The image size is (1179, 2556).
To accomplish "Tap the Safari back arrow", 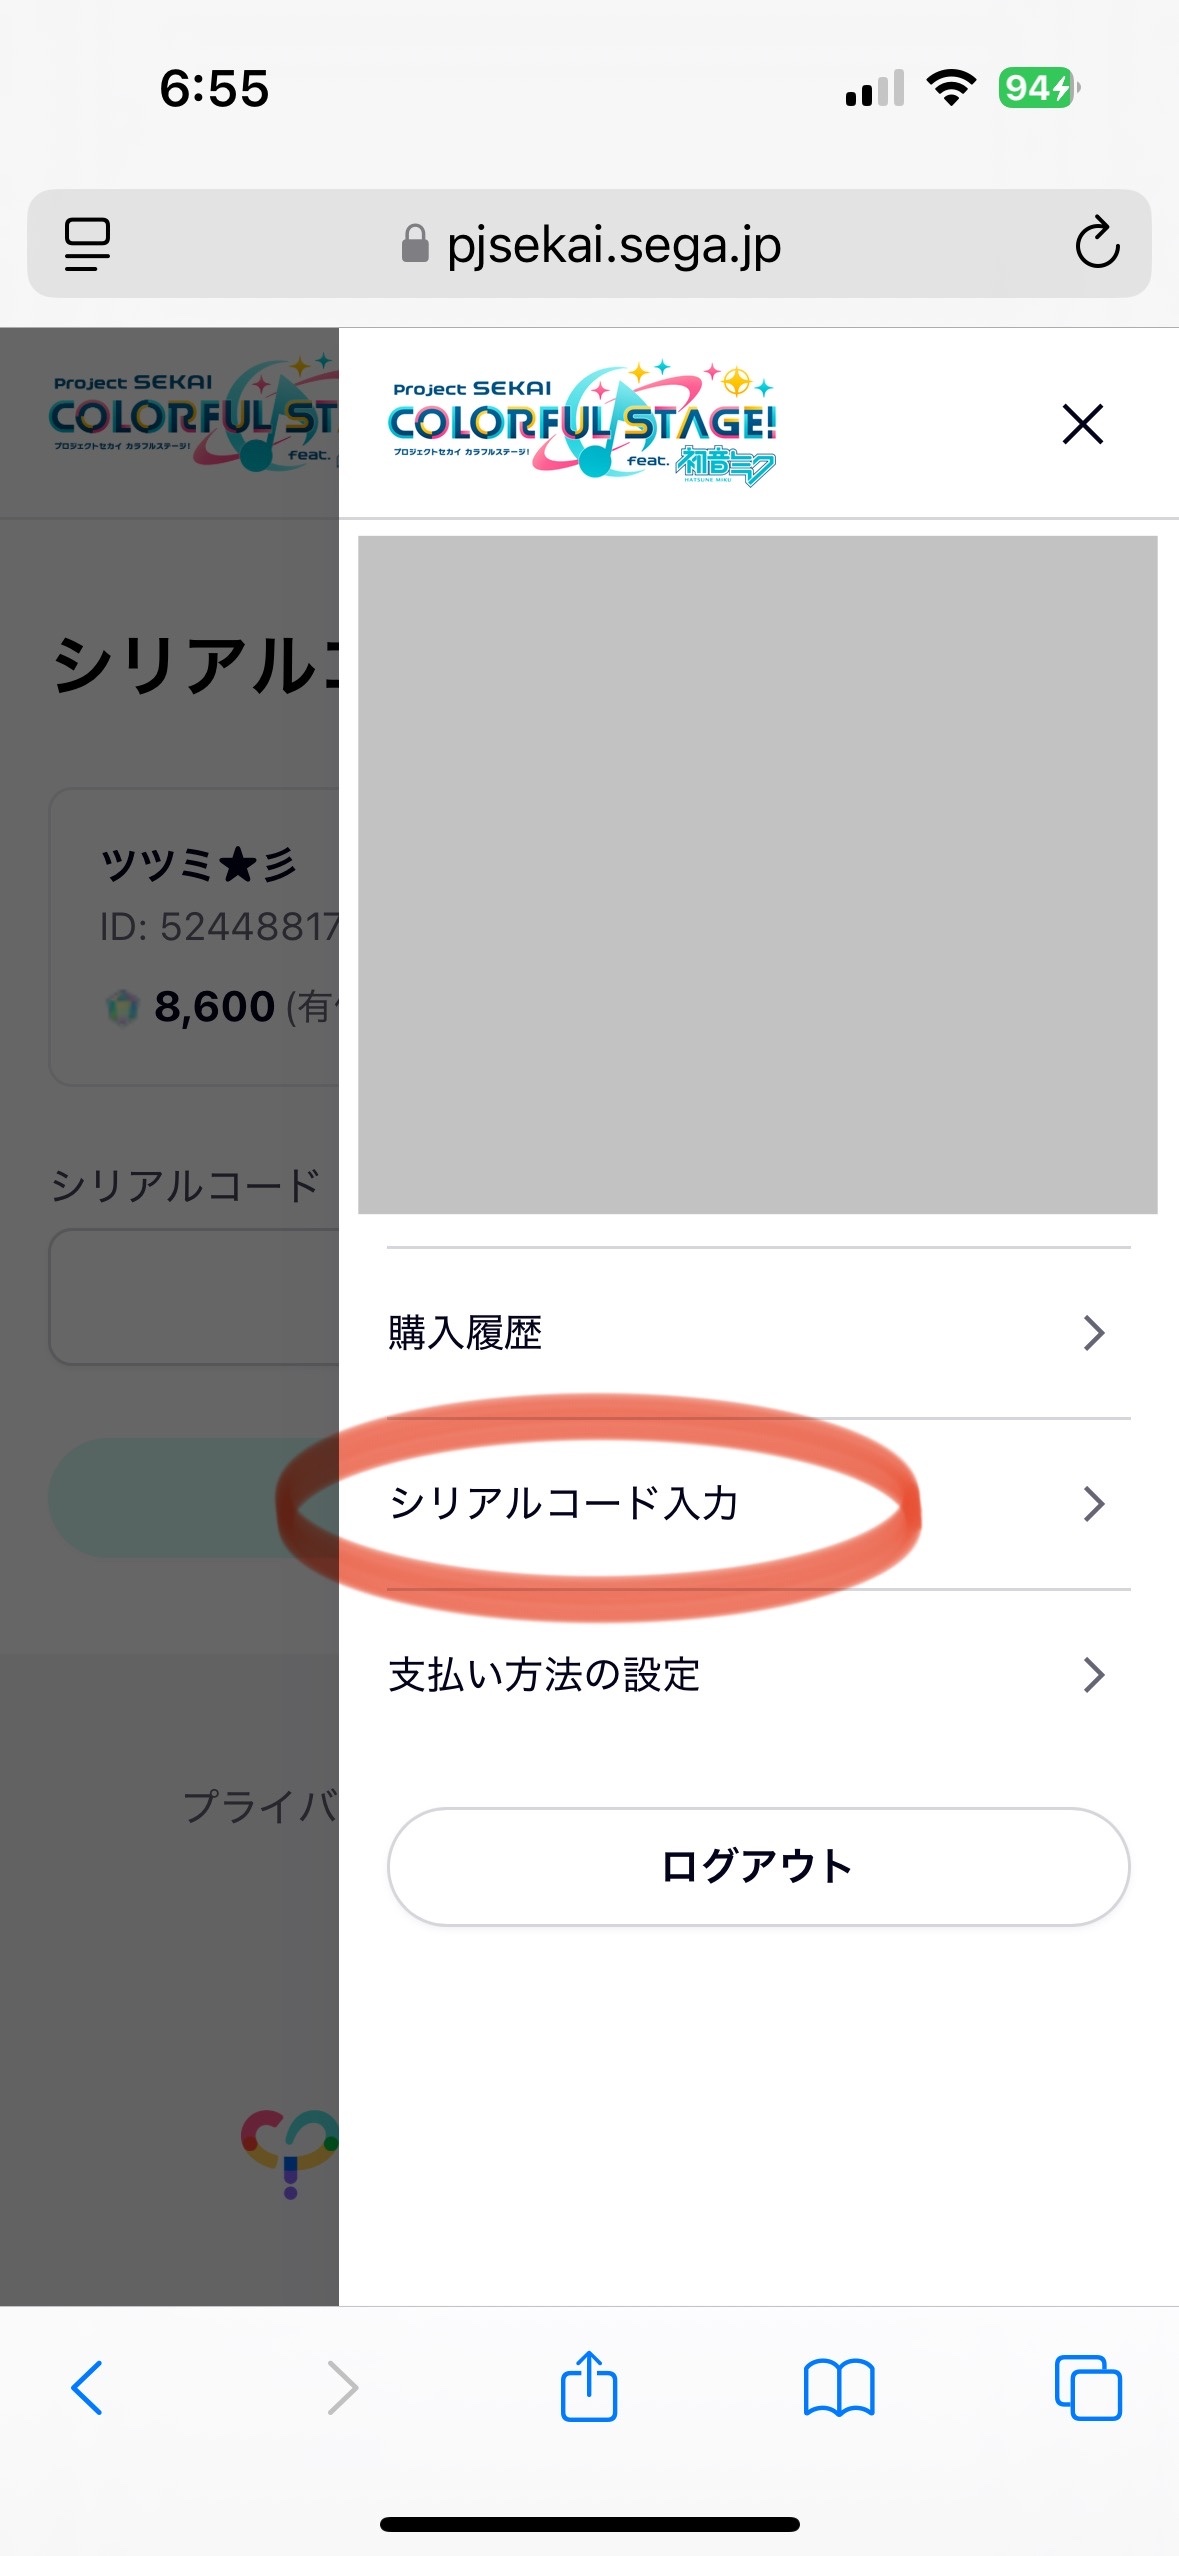I will [x=87, y=2388].
